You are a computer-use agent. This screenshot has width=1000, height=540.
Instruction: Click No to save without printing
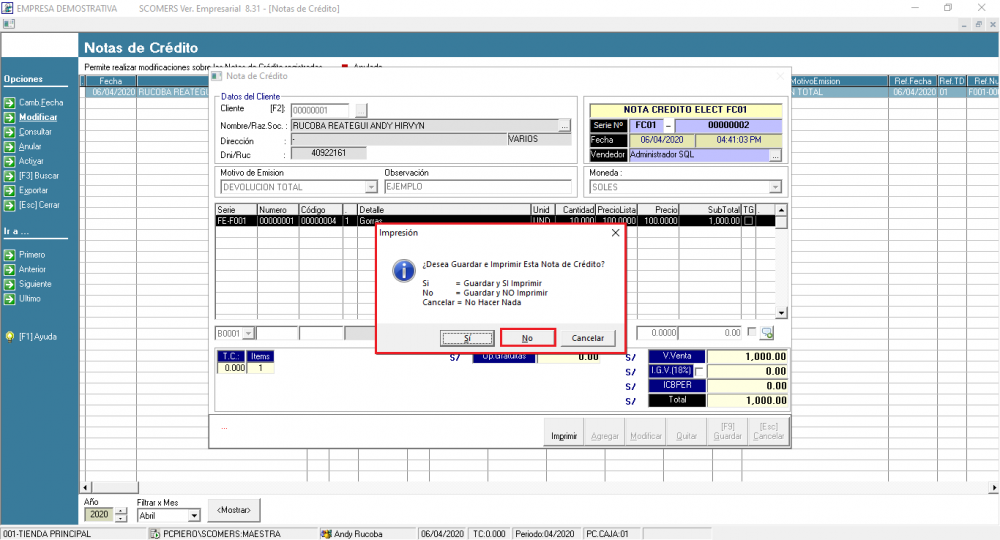click(527, 338)
